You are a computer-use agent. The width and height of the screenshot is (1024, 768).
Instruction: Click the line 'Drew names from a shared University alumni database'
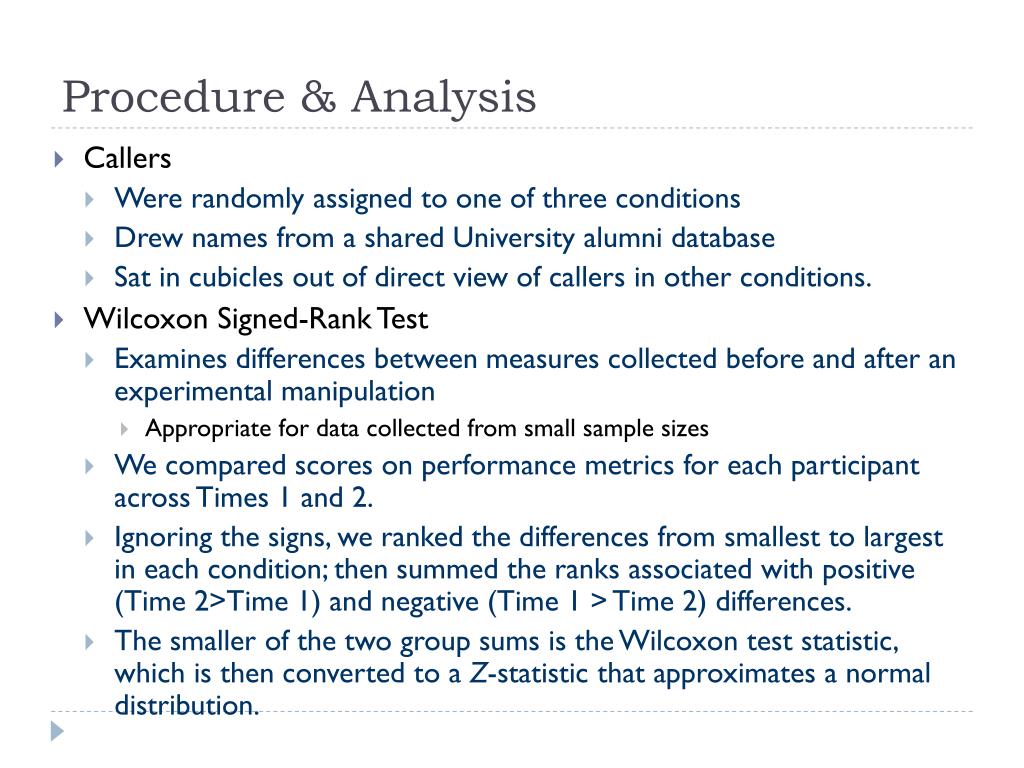(x=445, y=238)
